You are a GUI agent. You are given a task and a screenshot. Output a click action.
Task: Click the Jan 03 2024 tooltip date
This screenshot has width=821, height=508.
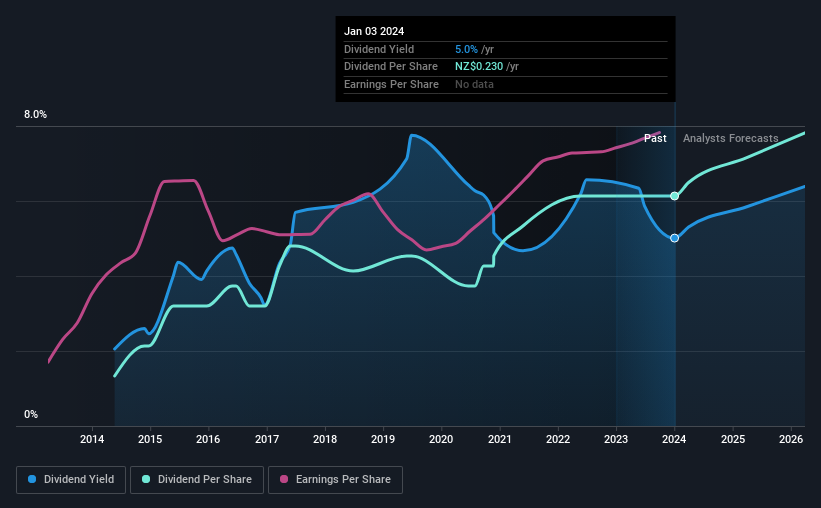pyautogui.click(x=374, y=31)
